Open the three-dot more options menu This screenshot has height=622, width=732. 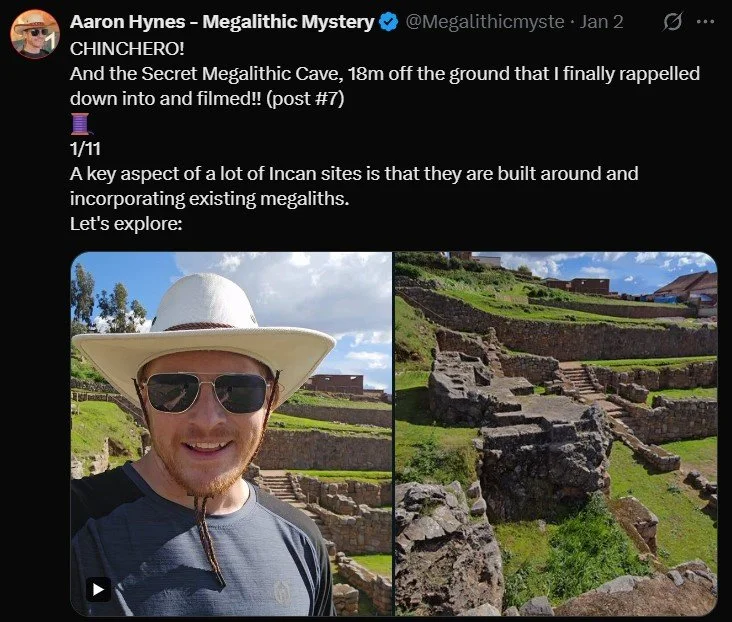click(x=705, y=21)
